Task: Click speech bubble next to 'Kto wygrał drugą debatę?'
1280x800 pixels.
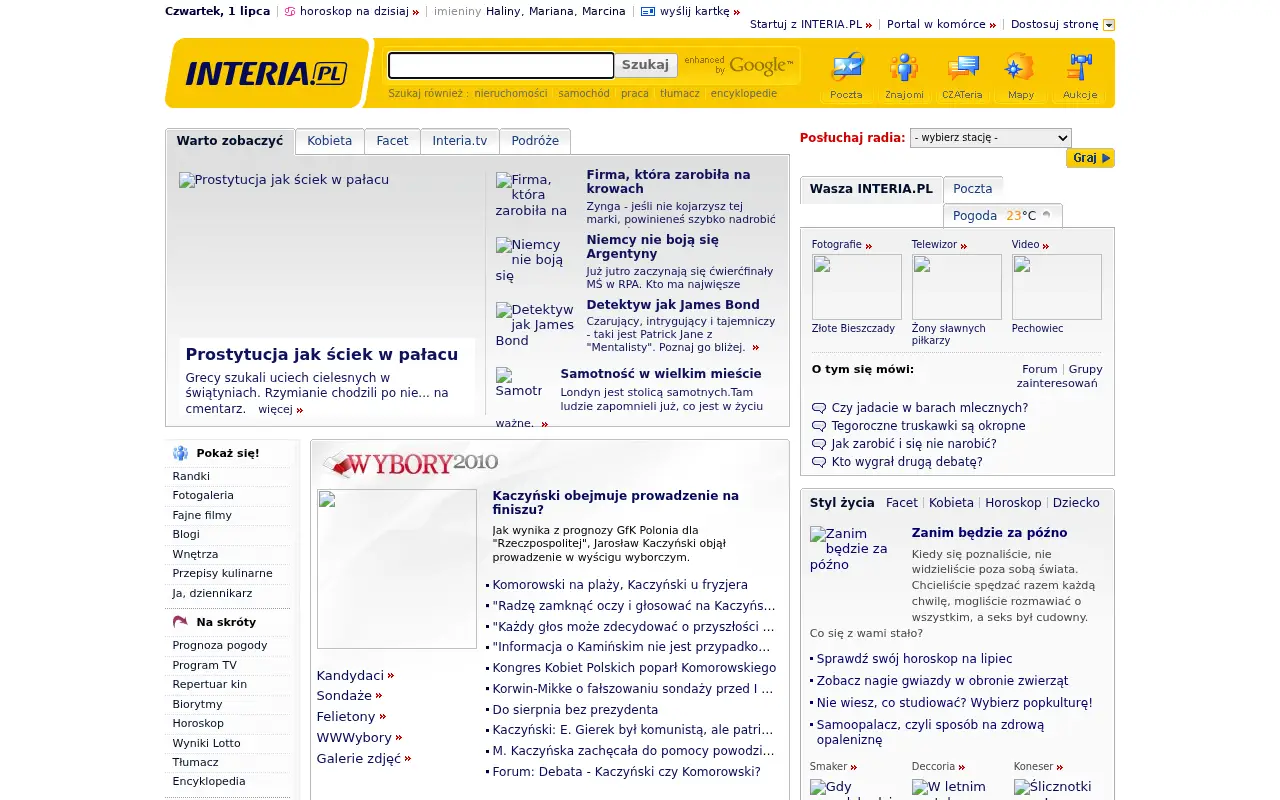Action: coord(819,462)
